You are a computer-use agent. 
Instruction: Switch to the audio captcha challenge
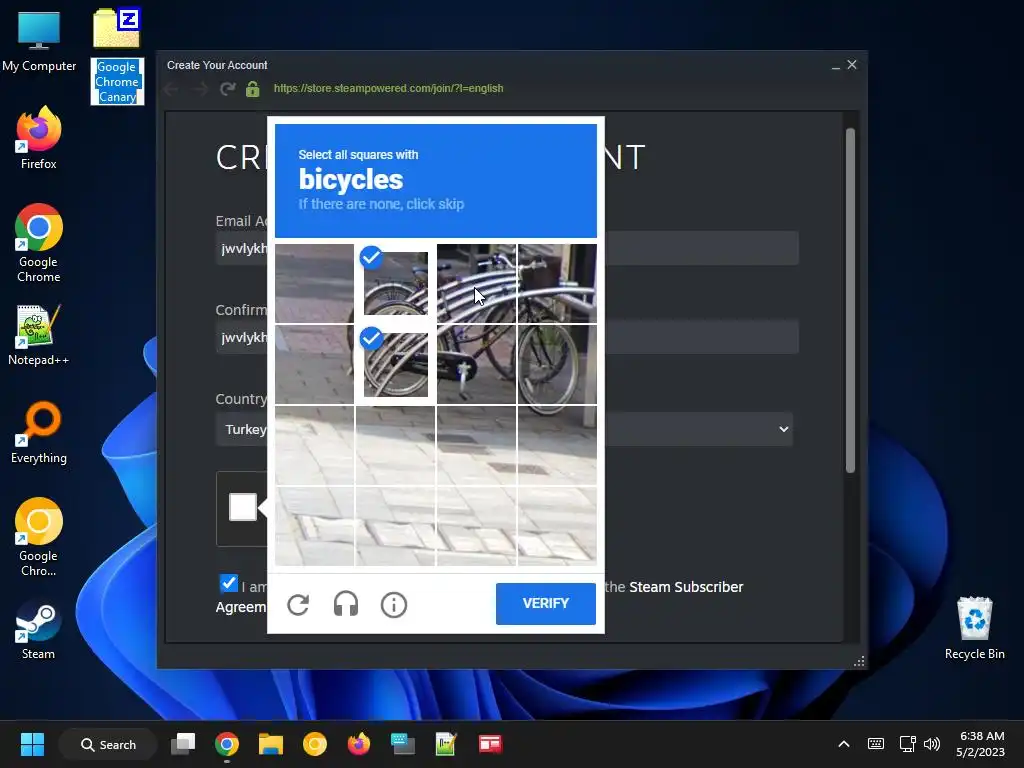pos(345,605)
